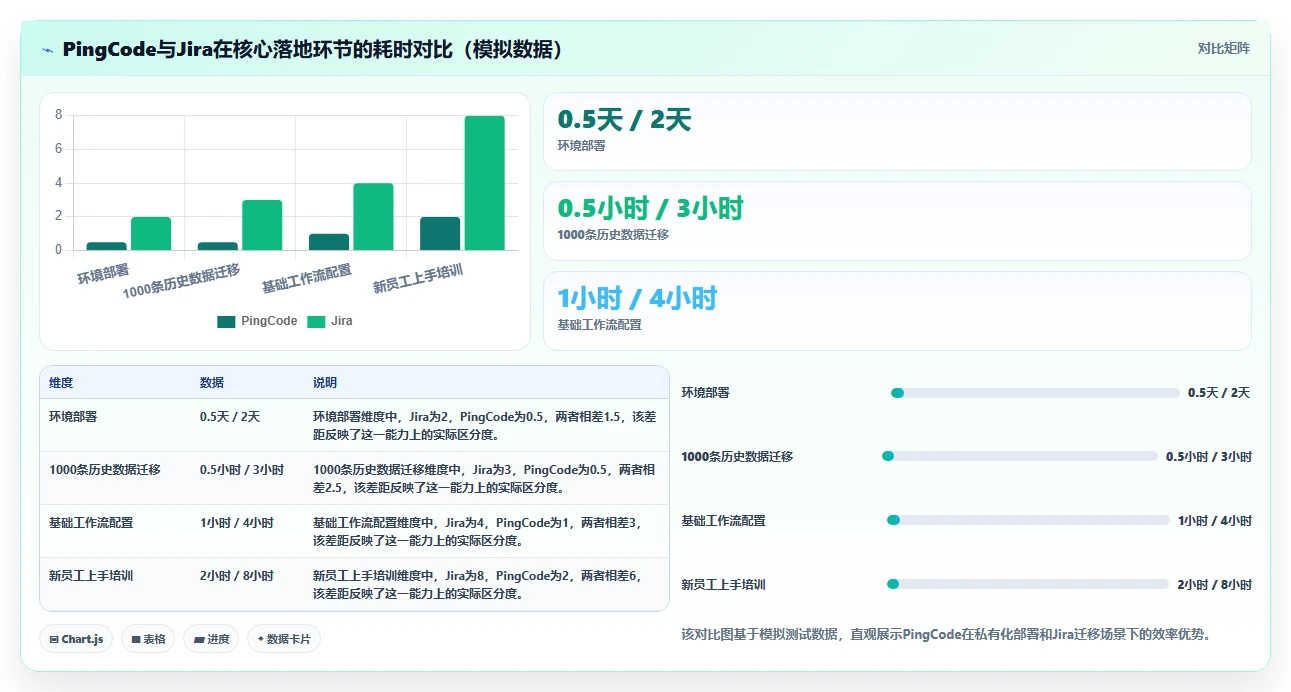1291x692 pixels.
Task: Click the 基础工作流配置 progress bar
Action: tap(1028, 520)
